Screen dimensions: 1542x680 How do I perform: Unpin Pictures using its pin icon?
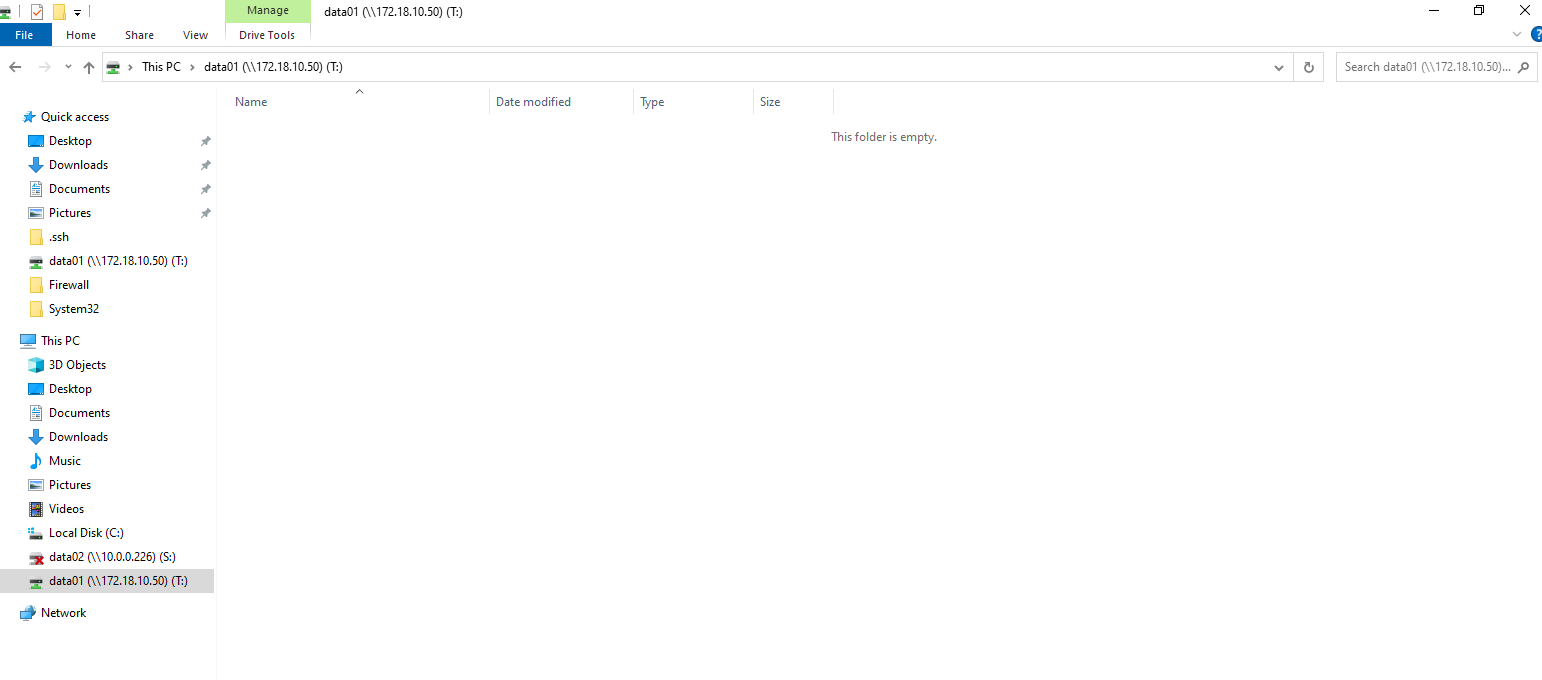click(205, 213)
